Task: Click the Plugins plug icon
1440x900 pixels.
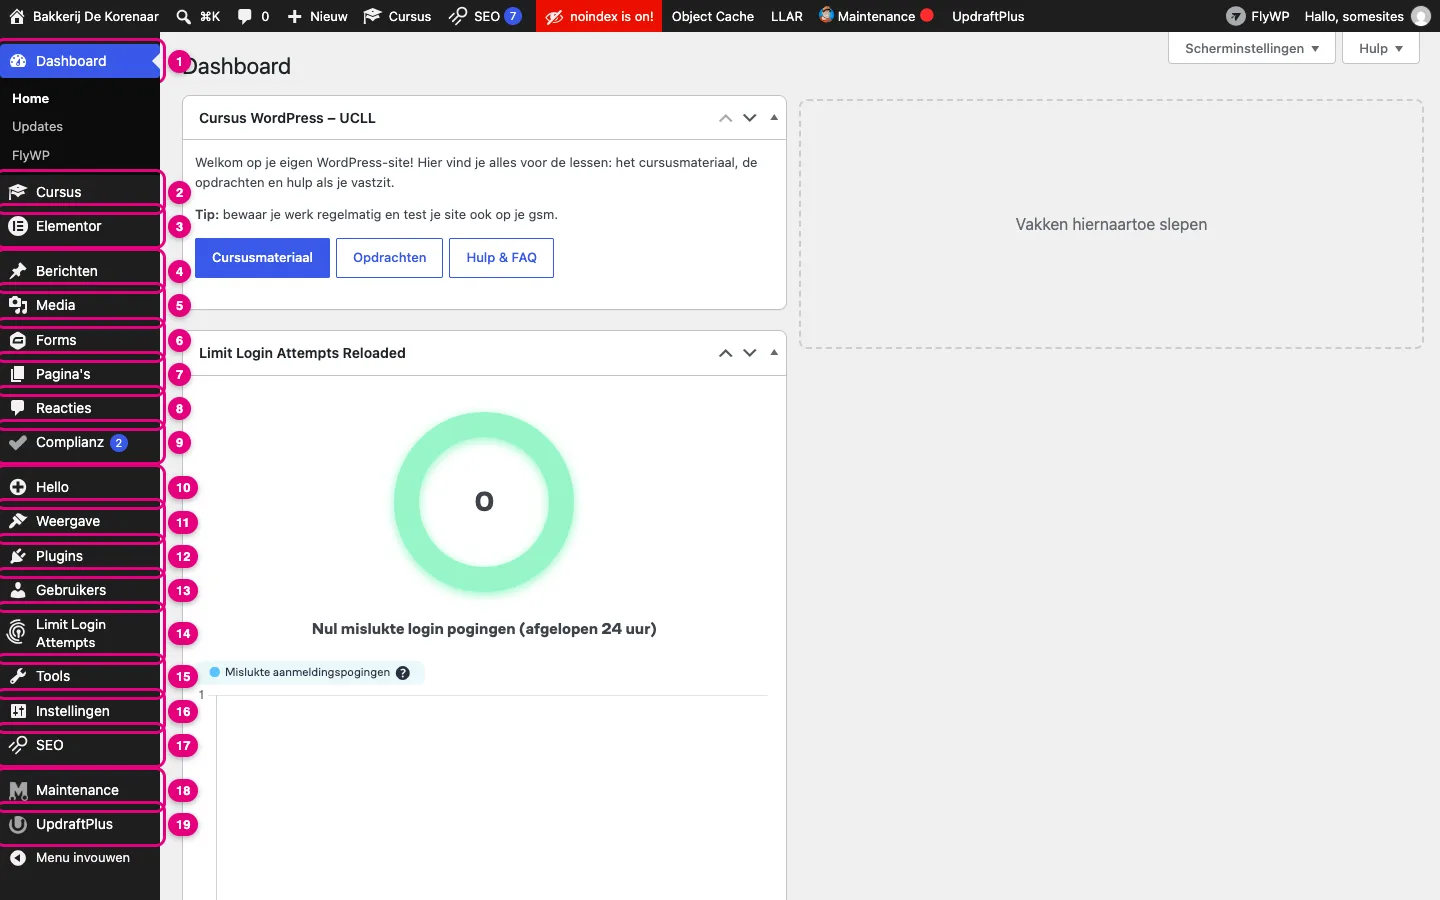Action: (18, 556)
